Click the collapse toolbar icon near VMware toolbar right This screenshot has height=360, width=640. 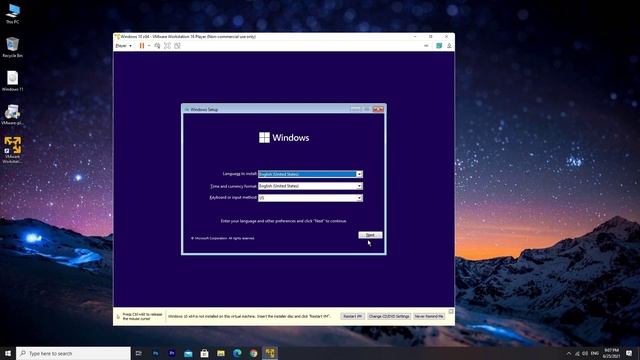click(426, 46)
